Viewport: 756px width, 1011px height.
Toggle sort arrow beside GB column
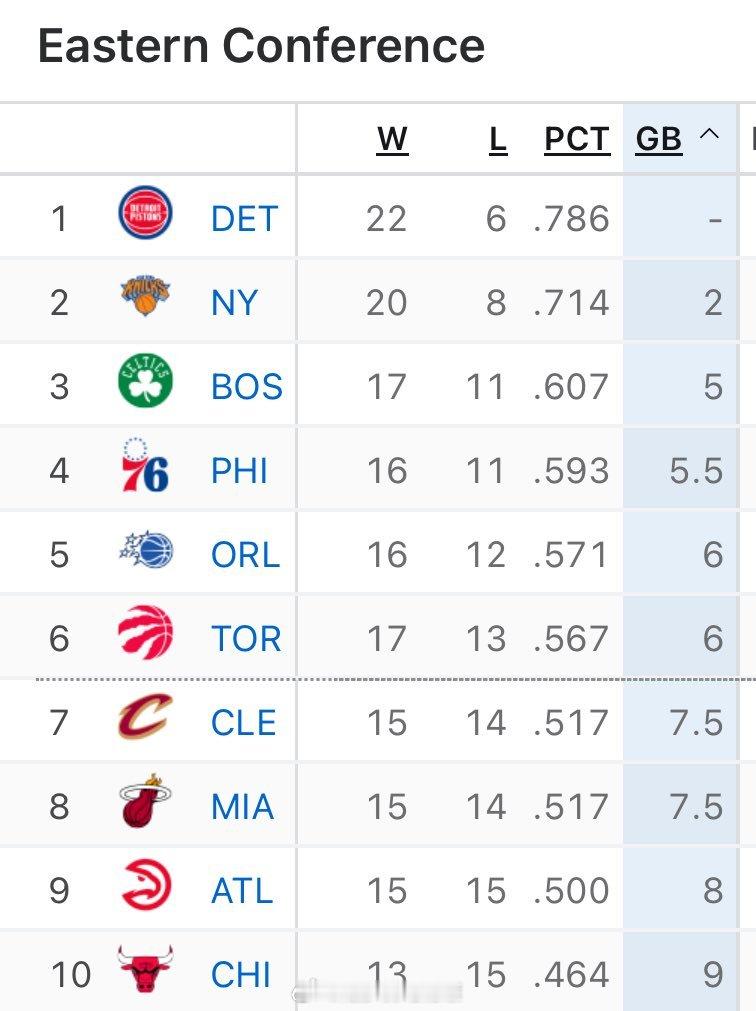point(709,135)
